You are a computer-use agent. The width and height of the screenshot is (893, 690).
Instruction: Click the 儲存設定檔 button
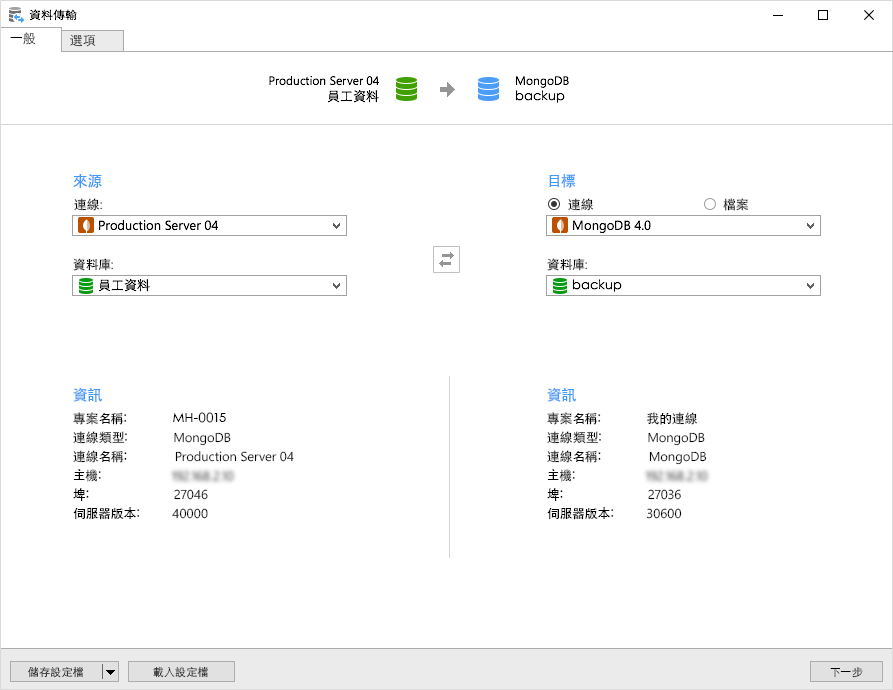tap(57, 671)
